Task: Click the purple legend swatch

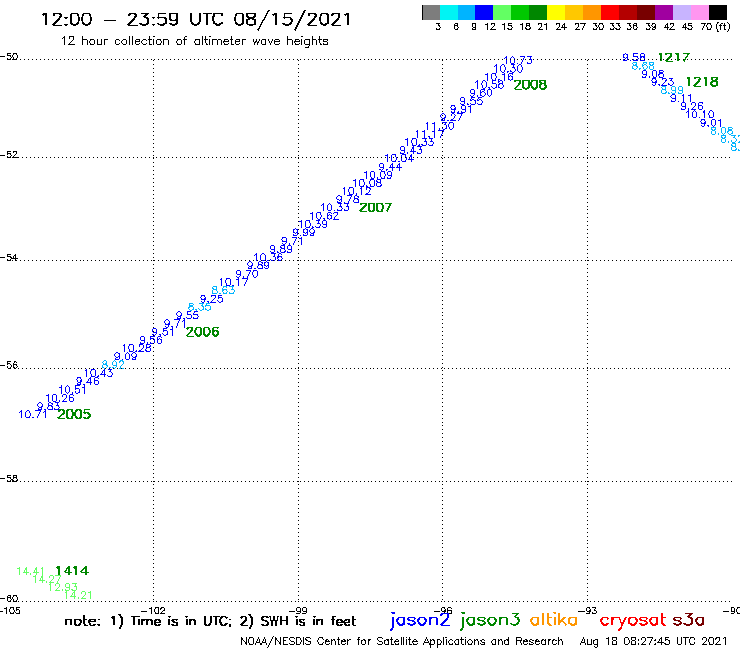Action: click(x=664, y=12)
